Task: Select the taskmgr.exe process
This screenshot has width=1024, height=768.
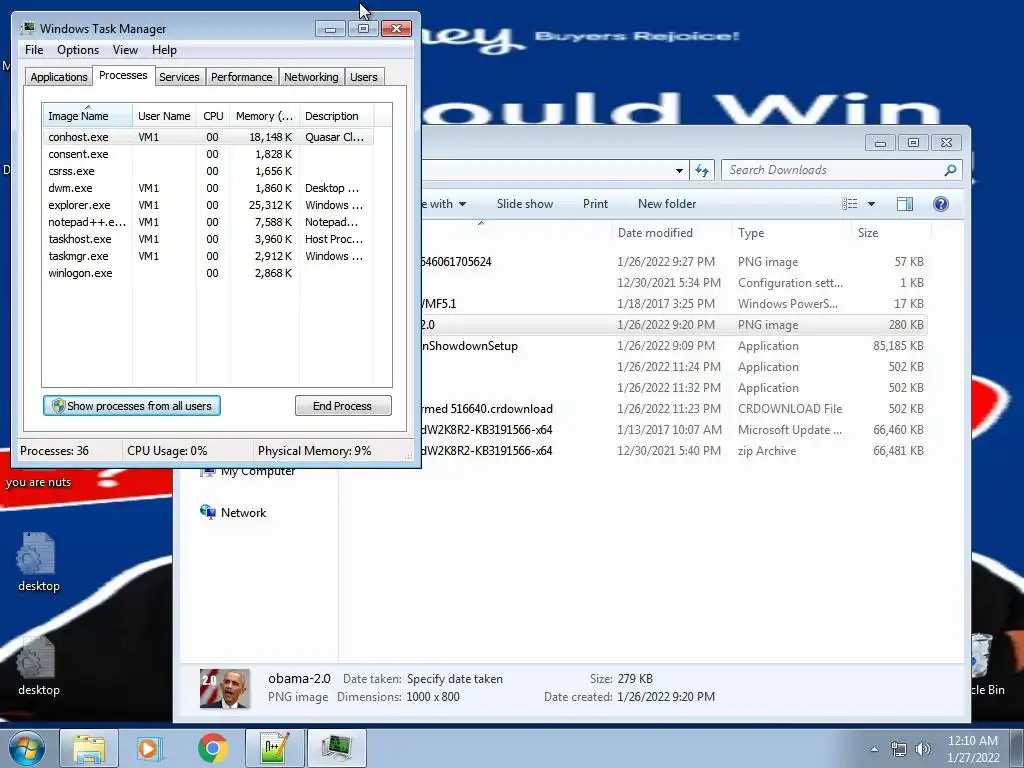Action: [x=208, y=256]
